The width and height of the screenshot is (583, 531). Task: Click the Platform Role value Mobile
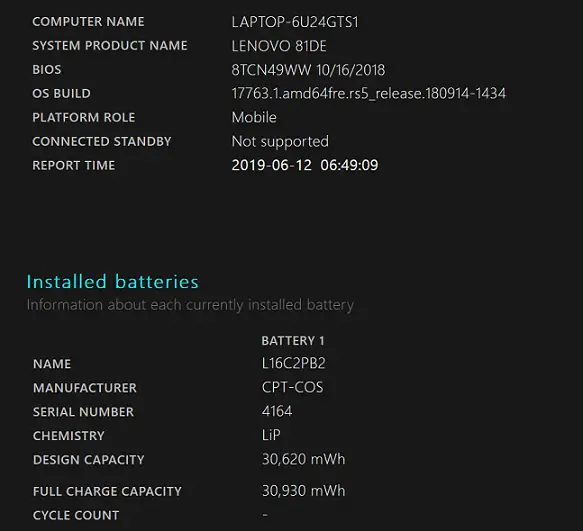click(x=254, y=118)
